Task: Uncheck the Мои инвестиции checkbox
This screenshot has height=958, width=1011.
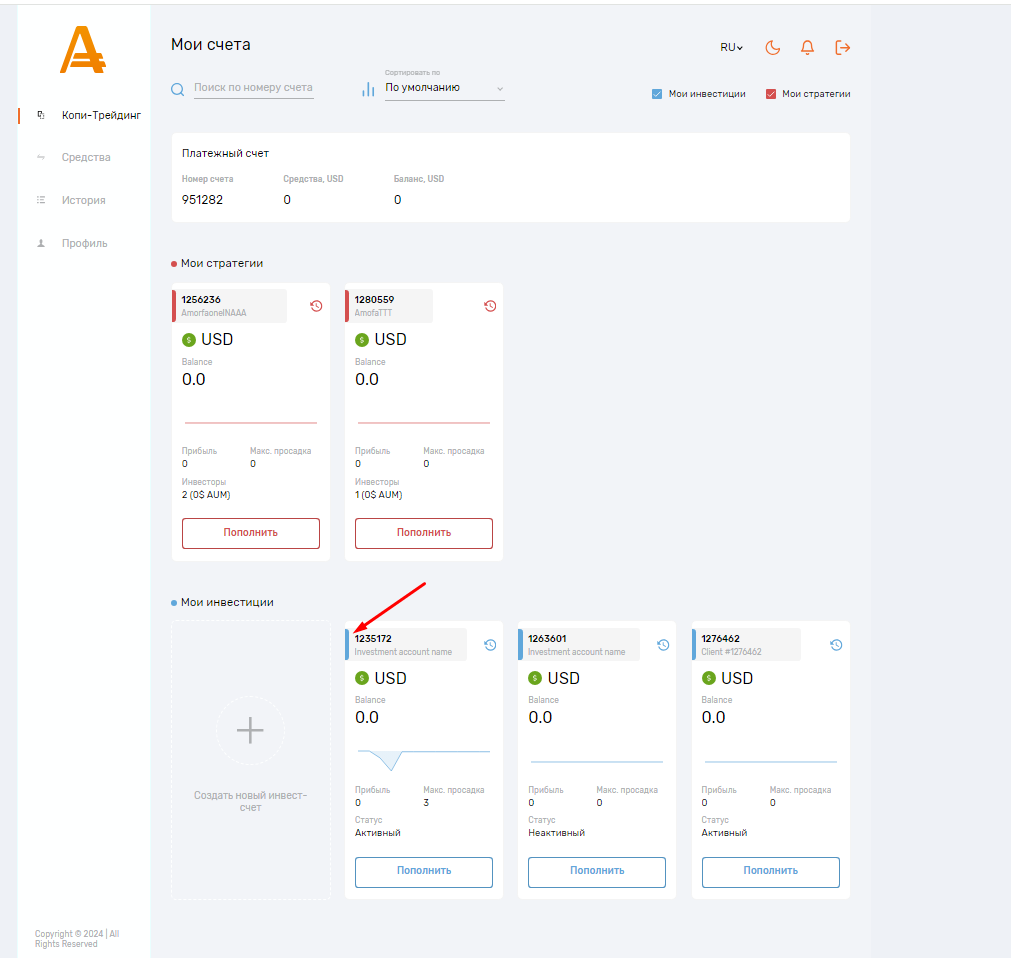Action: [657, 94]
